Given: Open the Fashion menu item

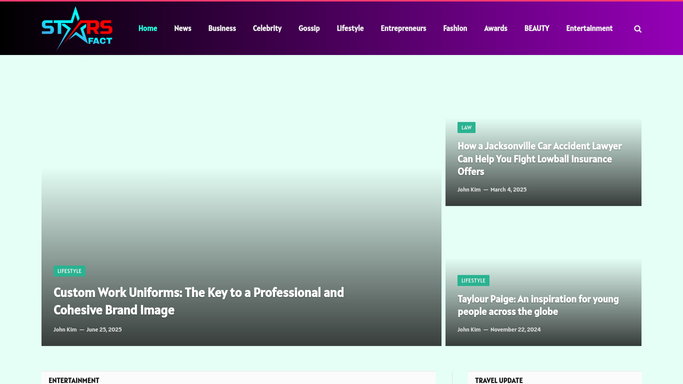Looking at the screenshot, I should (x=455, y=28).
